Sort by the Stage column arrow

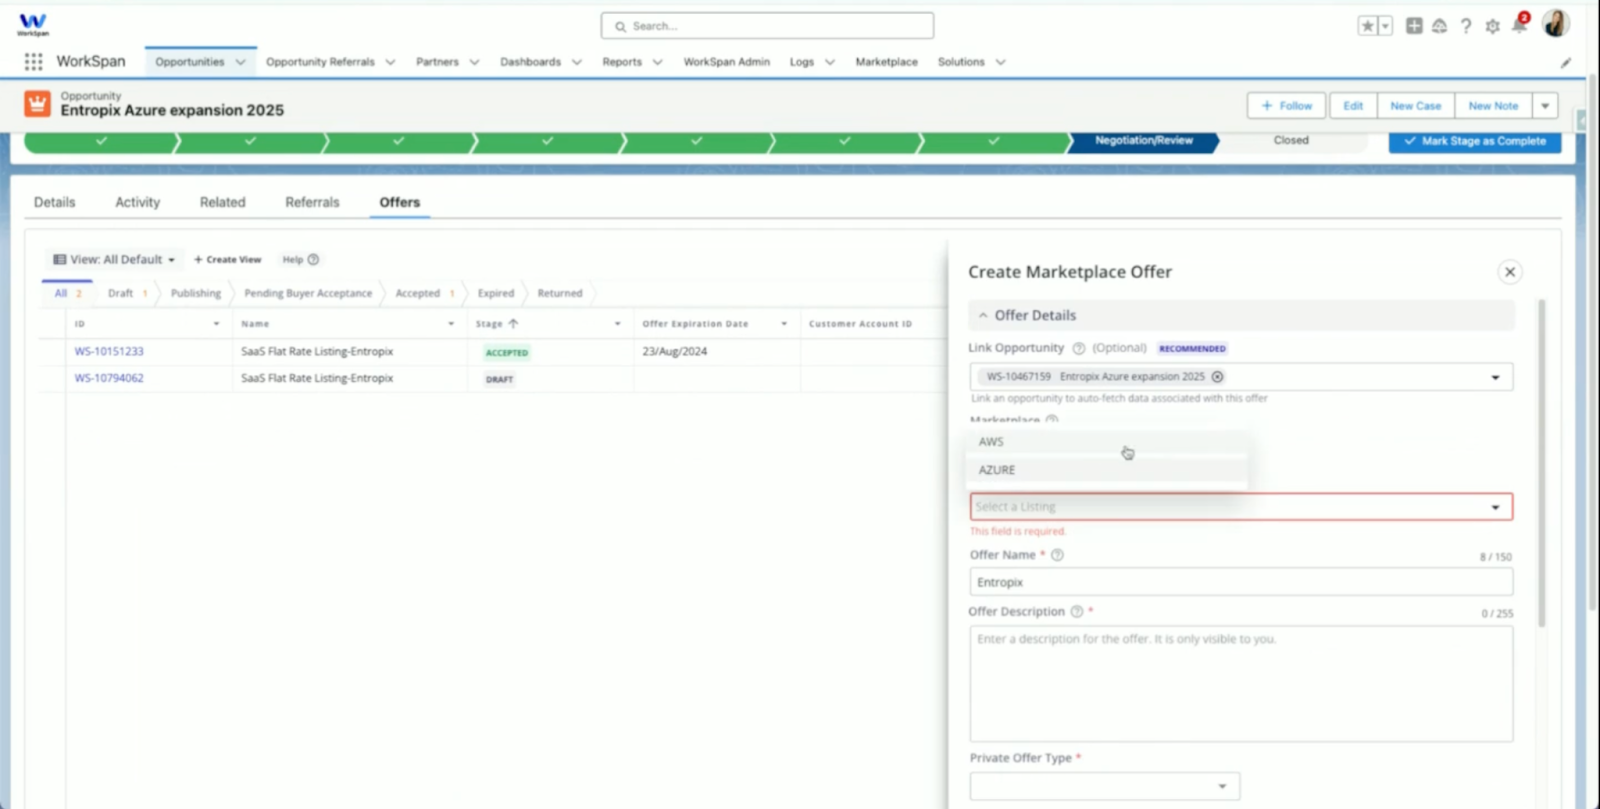pos(513,324)
